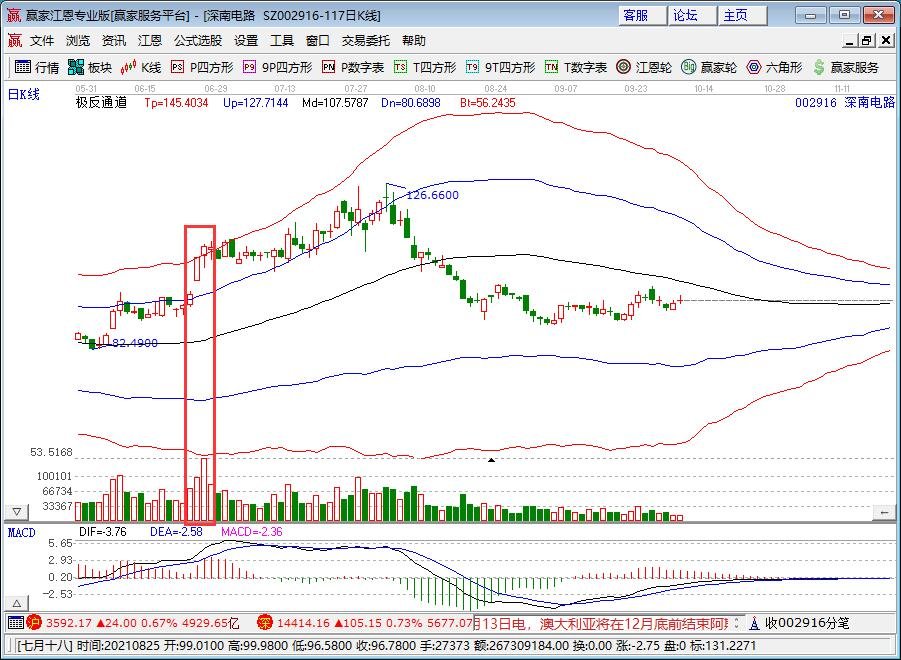Click the 主页 homepage button
The height and width of the screenshot is (660, 901).
pyautogui.click(x=736, y=15)
